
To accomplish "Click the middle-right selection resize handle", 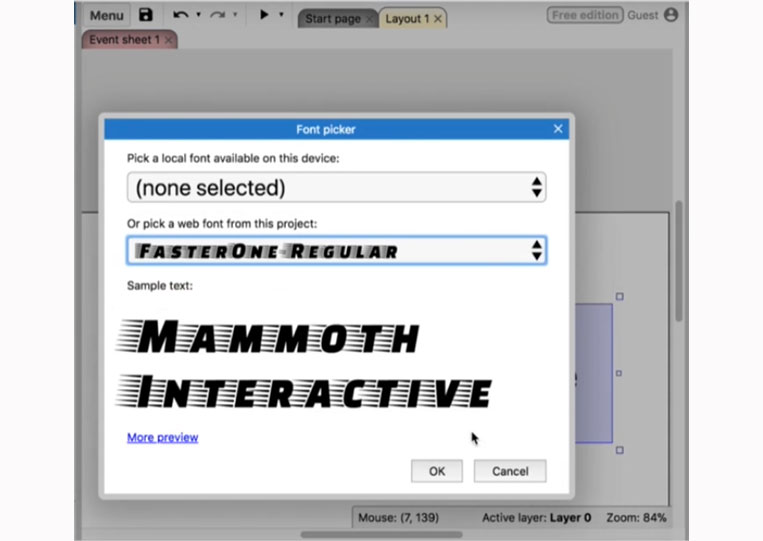I will pos(619,373).
